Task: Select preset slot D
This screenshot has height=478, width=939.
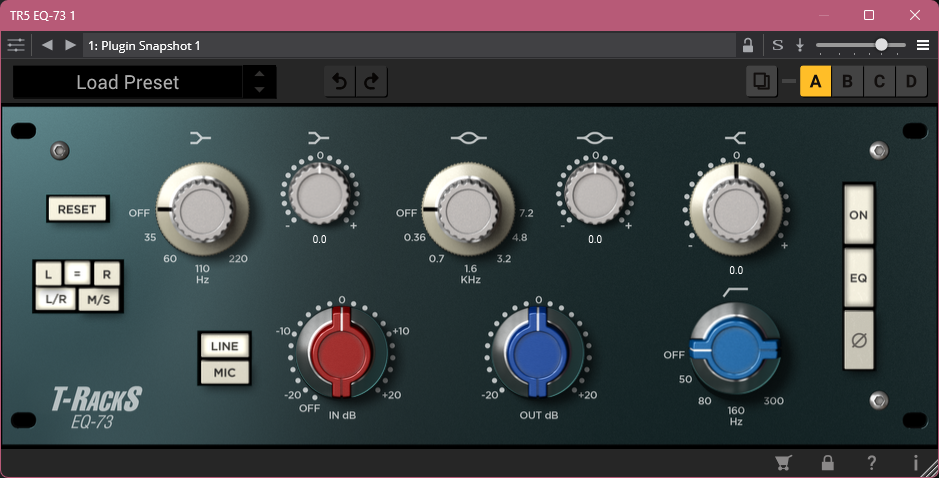Action: (x=911, y=81)
